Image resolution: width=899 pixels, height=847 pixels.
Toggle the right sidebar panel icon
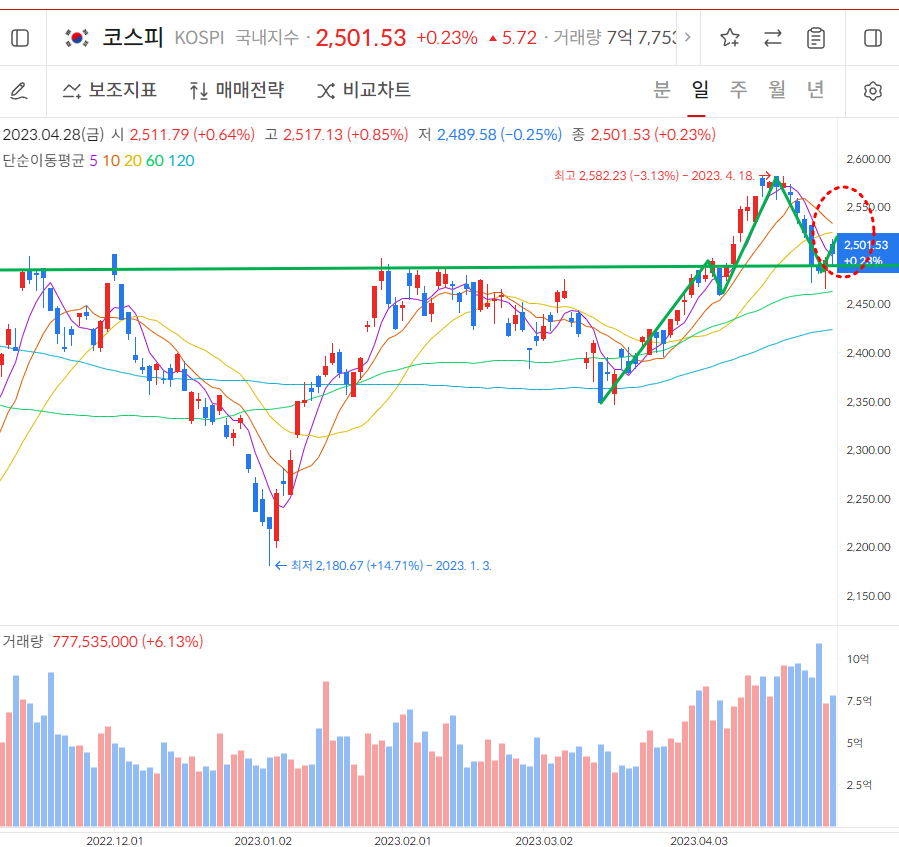coord(873,38)
